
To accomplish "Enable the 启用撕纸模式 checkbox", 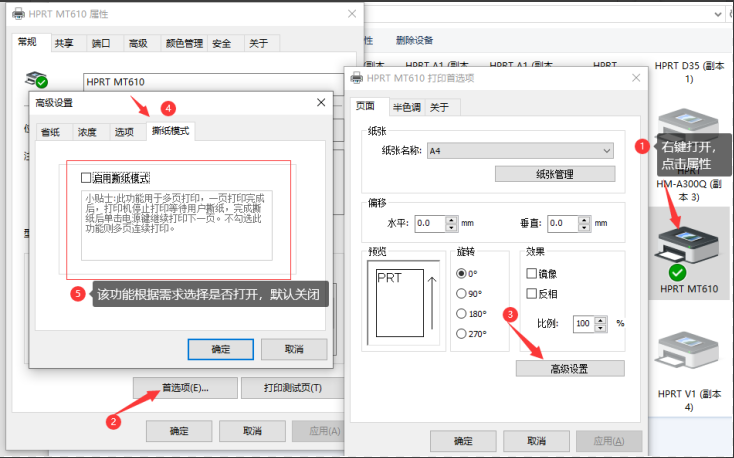I will coord(86,177).
